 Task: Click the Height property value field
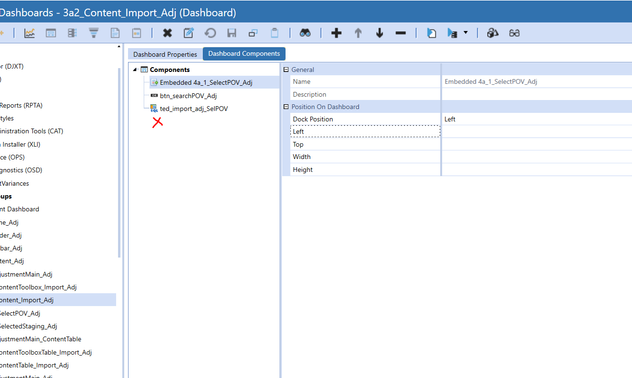click(537, 170)
